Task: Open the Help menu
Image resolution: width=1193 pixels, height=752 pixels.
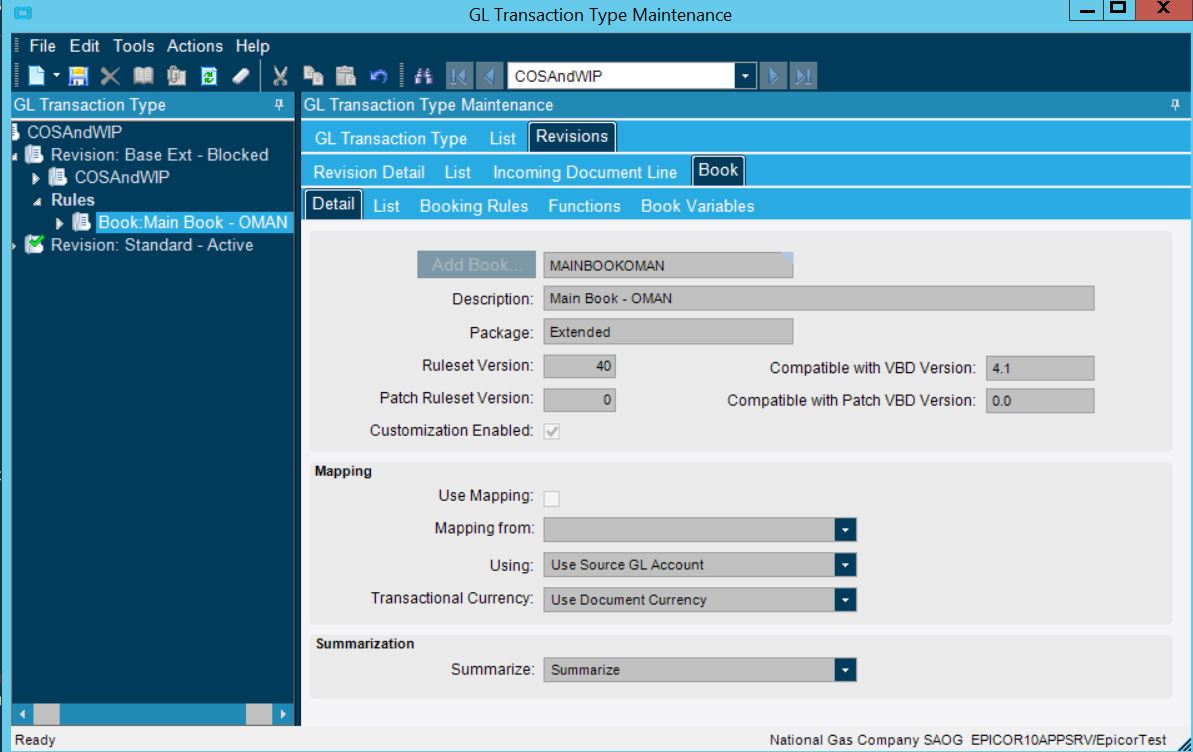Action: 253,46
